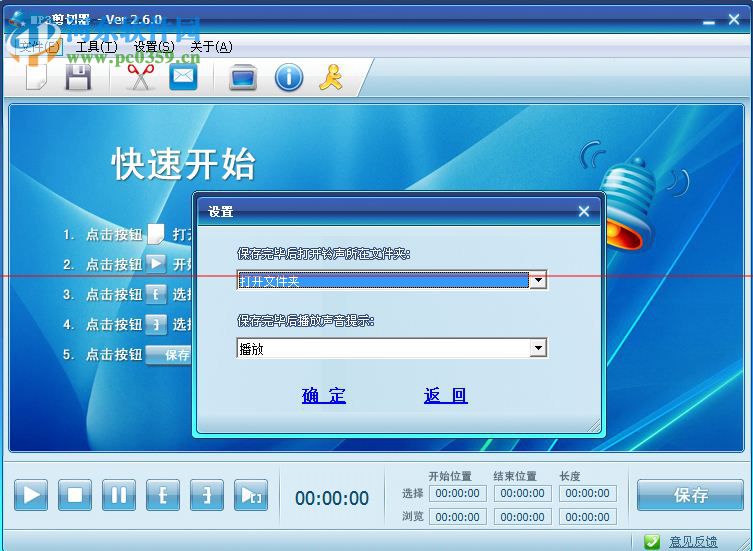Set selection start with left bracket button
Viewport: 753px width, 551px height.
pos(163,495)
